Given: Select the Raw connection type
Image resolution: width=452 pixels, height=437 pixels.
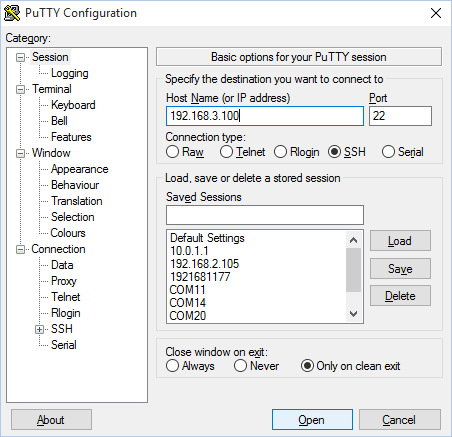Looking at the screenshot, I should [x=172, y=152].
